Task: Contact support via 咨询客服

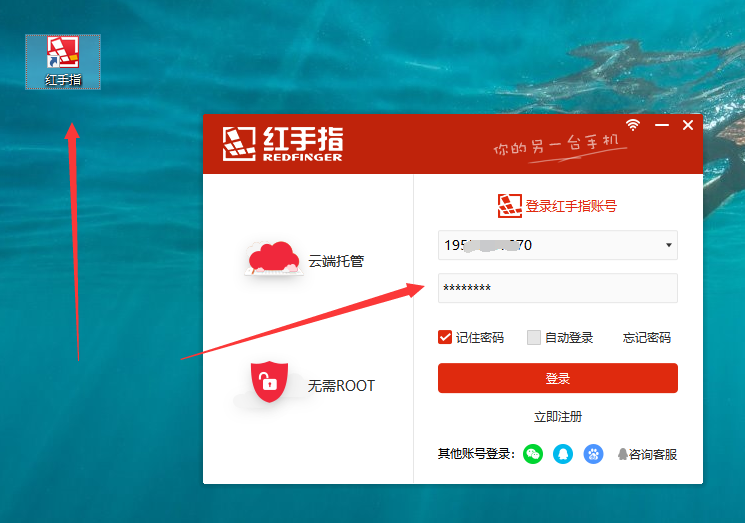Action: [x=647, y=454]
